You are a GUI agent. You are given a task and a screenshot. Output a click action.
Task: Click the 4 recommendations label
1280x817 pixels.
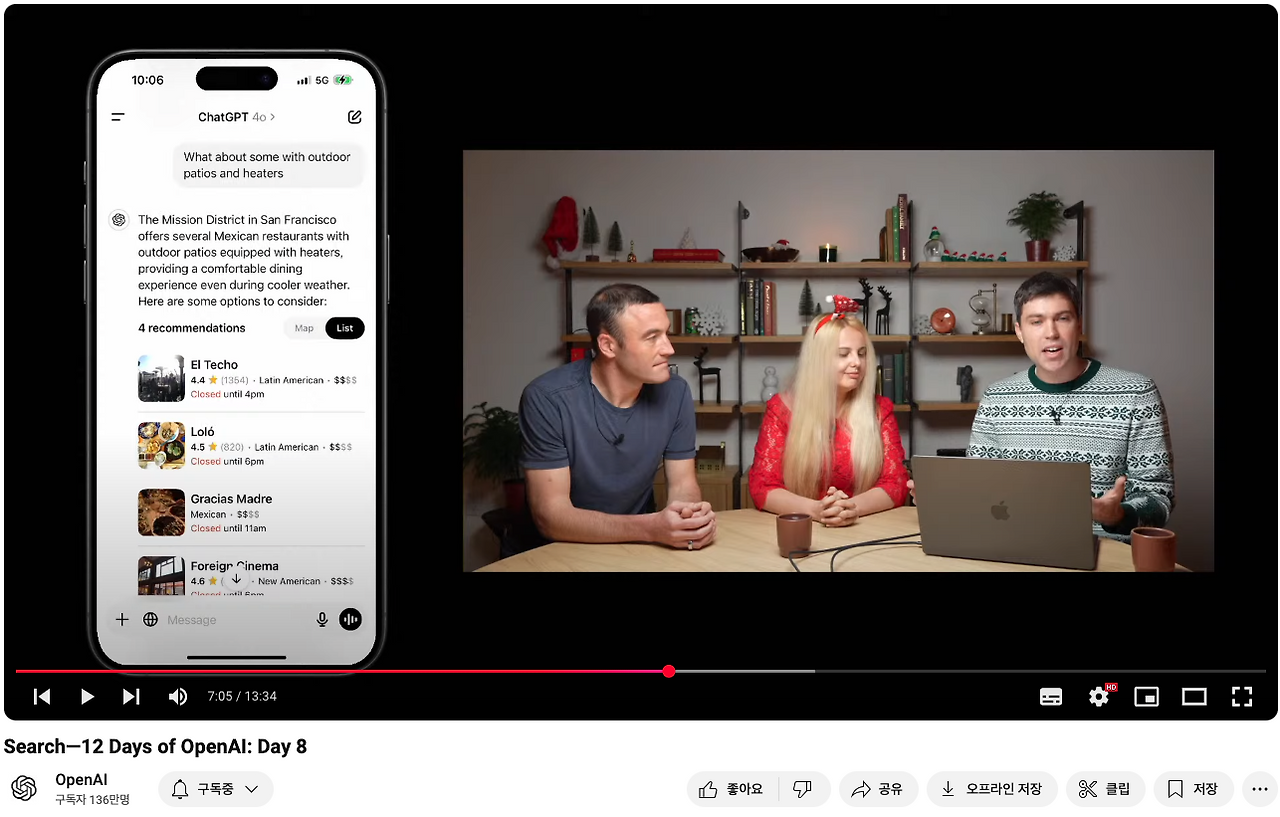(192, 328)
